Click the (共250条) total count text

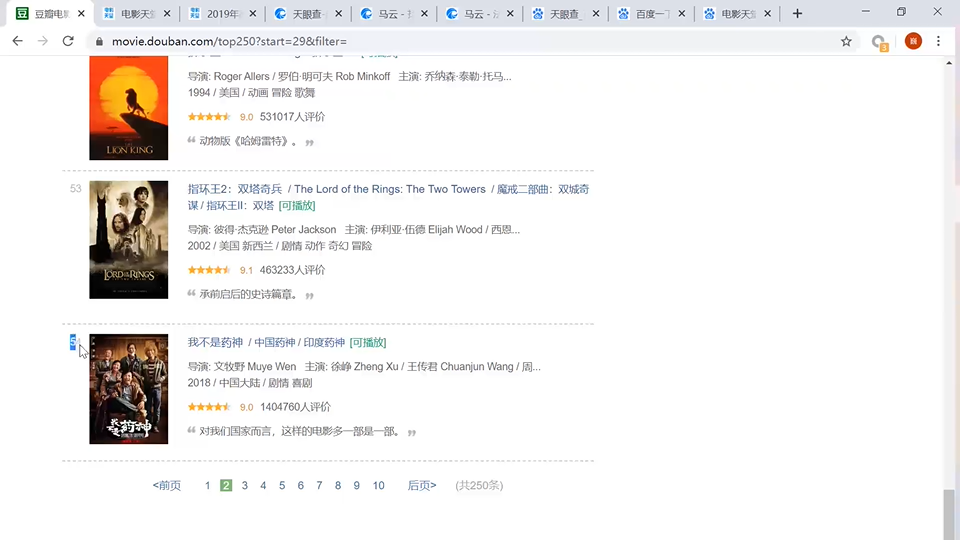point(479,486)
